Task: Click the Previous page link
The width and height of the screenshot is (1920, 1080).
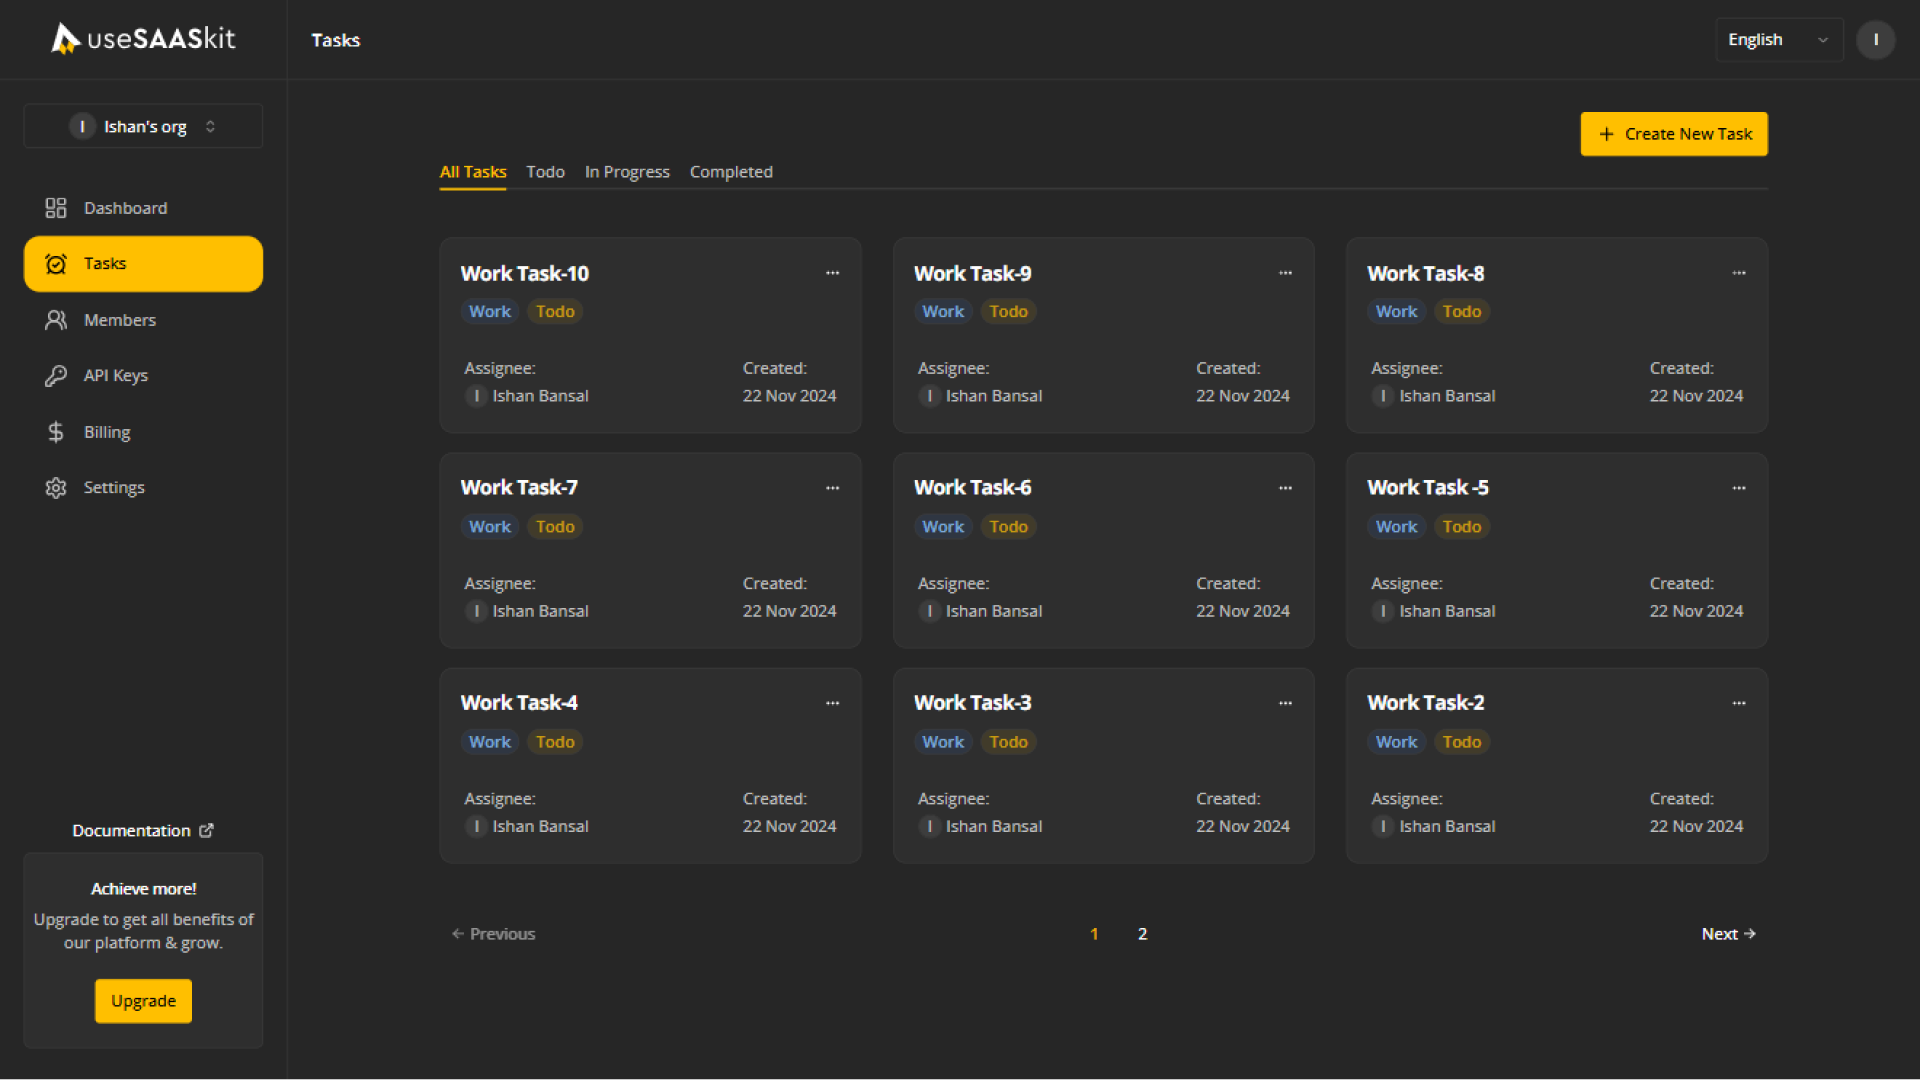Action: [x=493, y=934]
